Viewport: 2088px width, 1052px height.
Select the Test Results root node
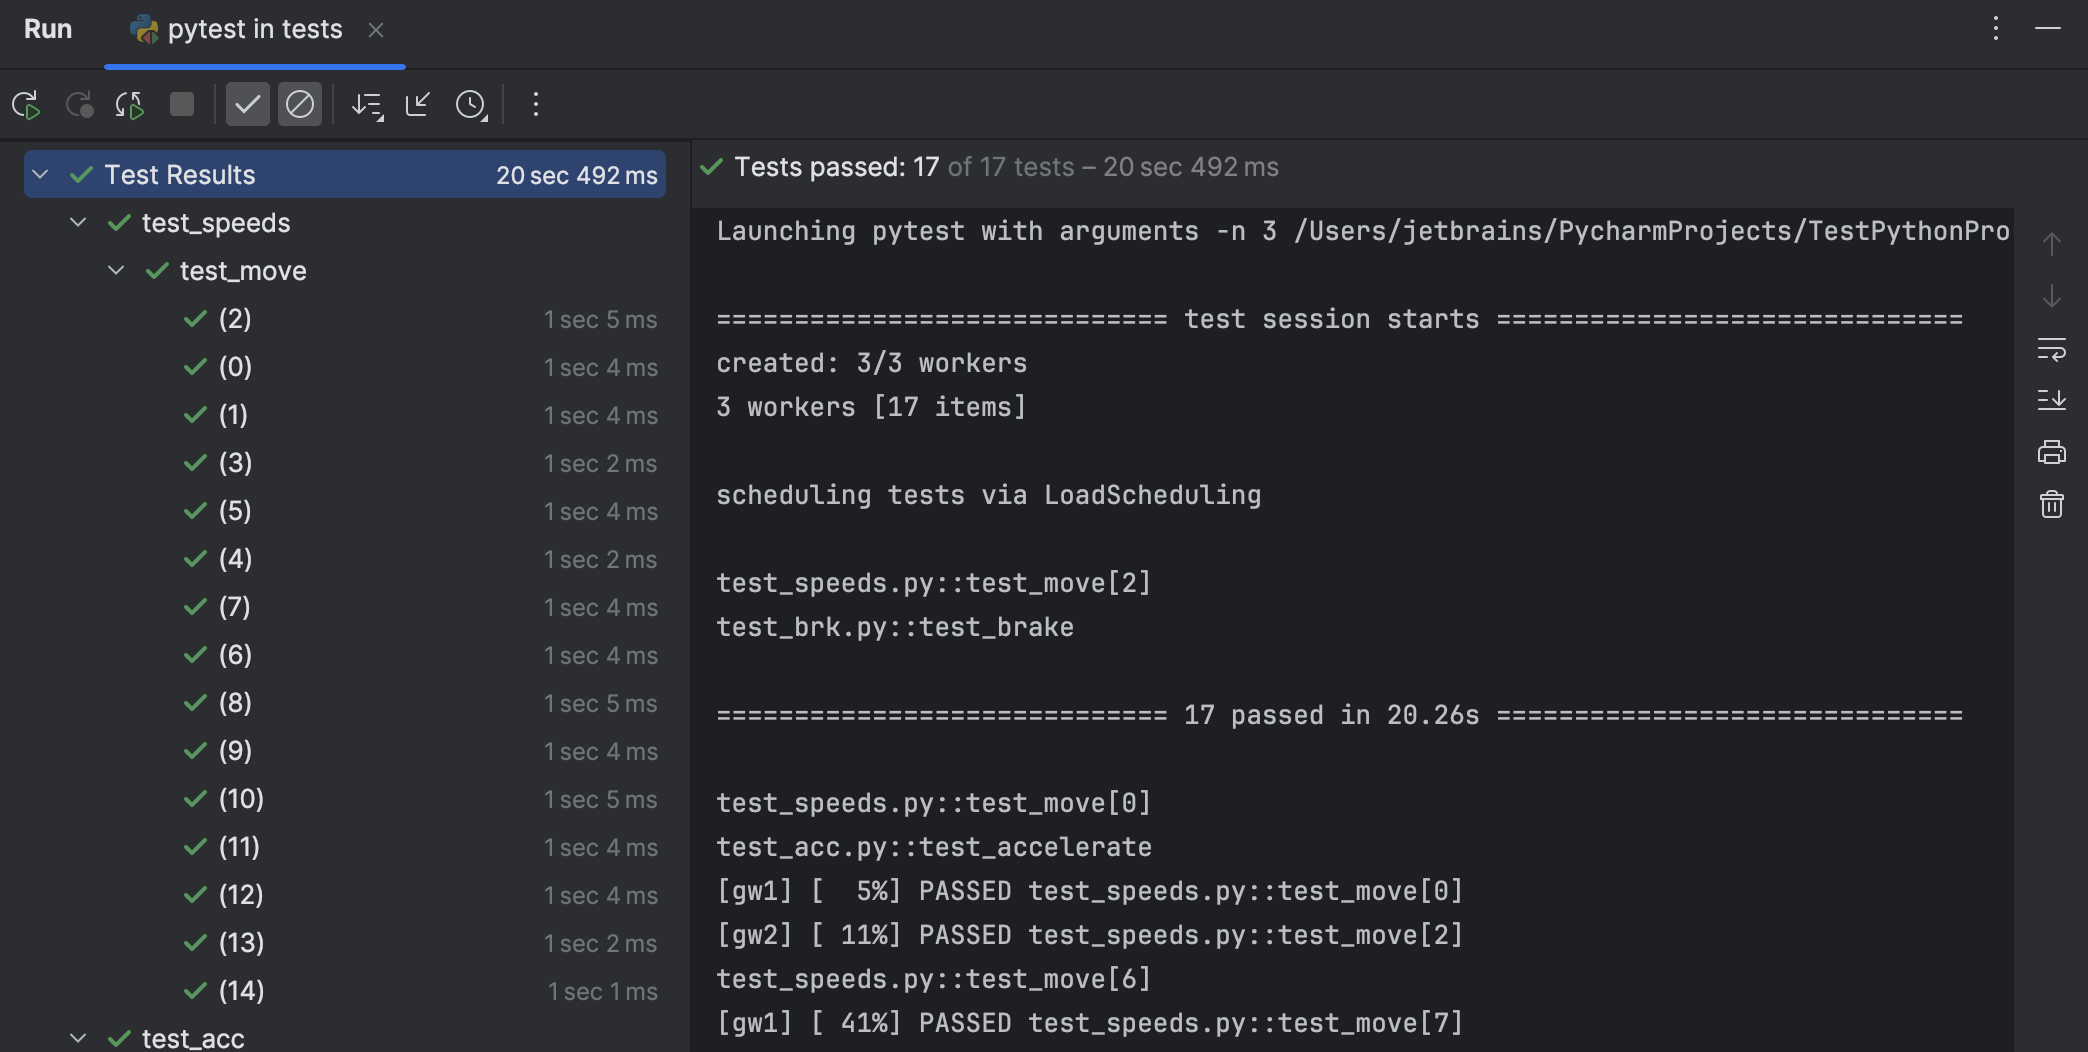[180, 174]
